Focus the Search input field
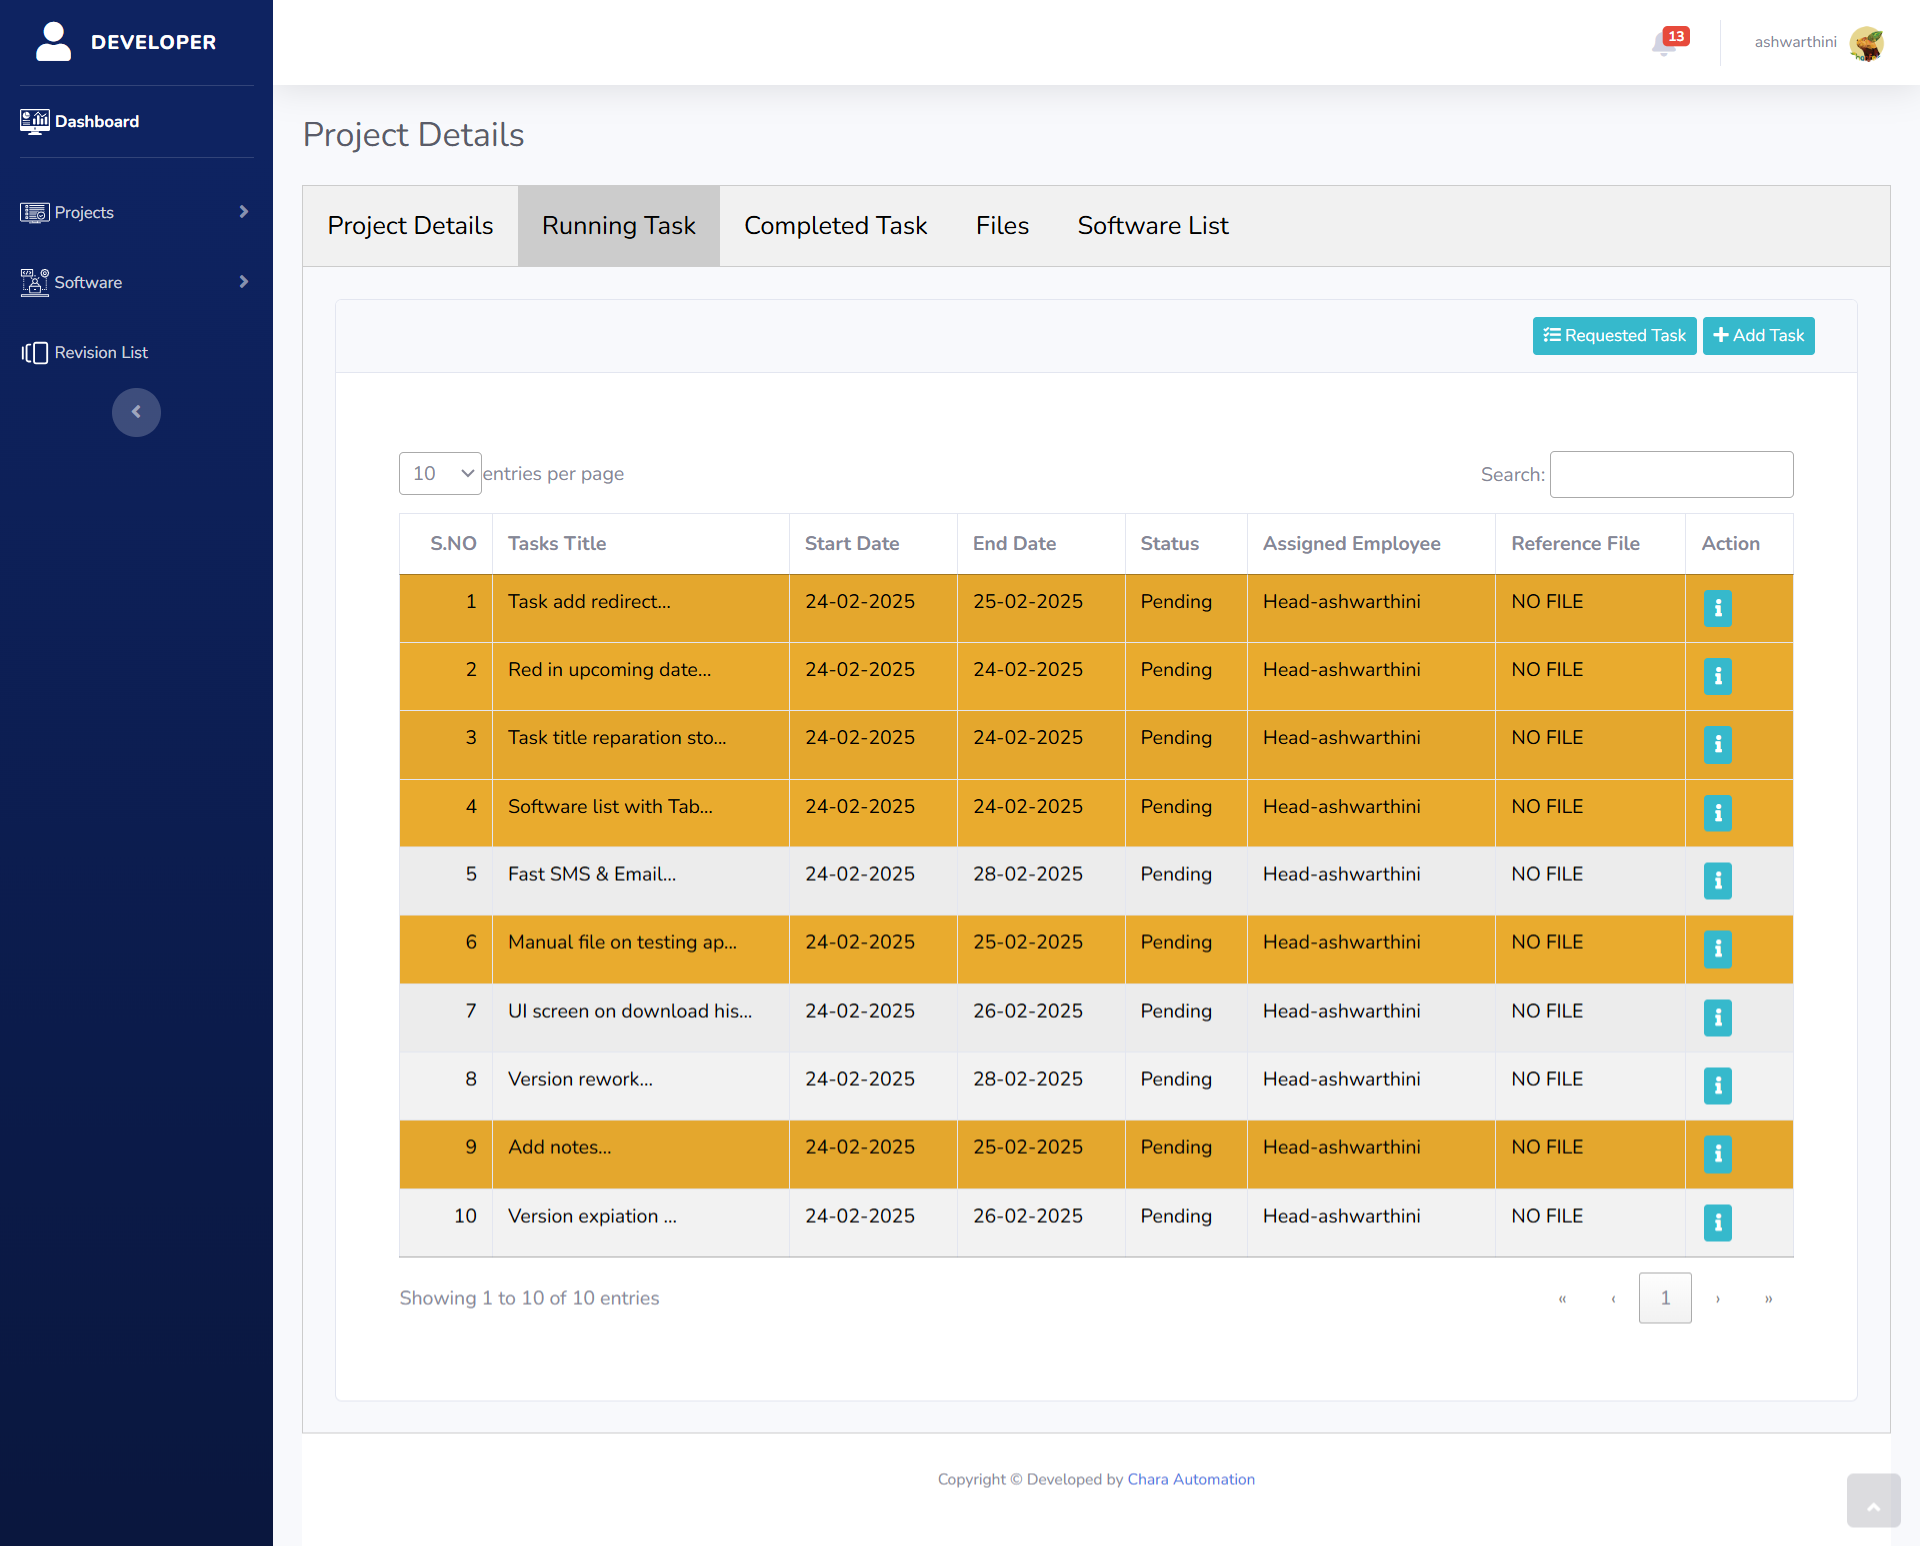This screenshot has width=1920, height=1548. [x=1671, y=475]
